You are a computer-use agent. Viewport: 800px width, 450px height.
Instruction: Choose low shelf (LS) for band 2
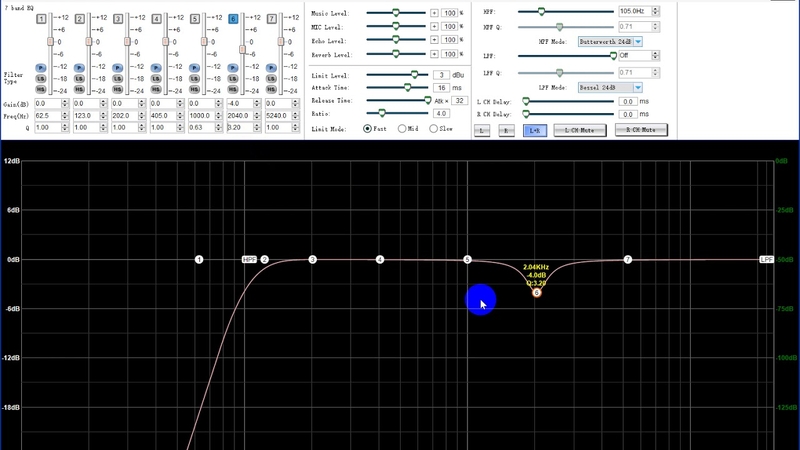coord(79,79)
